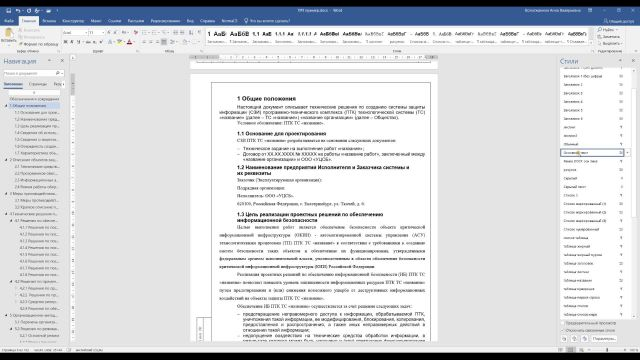640x360 pixels.
Task: Collapse the 3 Меры heading in navigation
Action: click(x=6, y=193)
